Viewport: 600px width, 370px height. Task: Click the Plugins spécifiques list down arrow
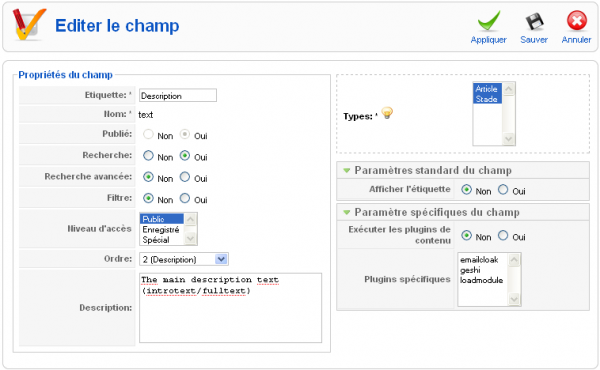point(514,299)
